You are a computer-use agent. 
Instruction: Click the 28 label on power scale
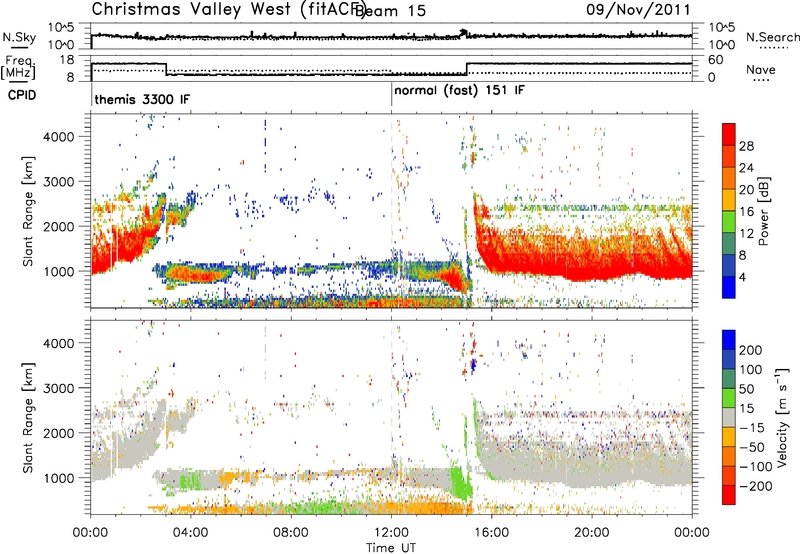pos(746,146)
